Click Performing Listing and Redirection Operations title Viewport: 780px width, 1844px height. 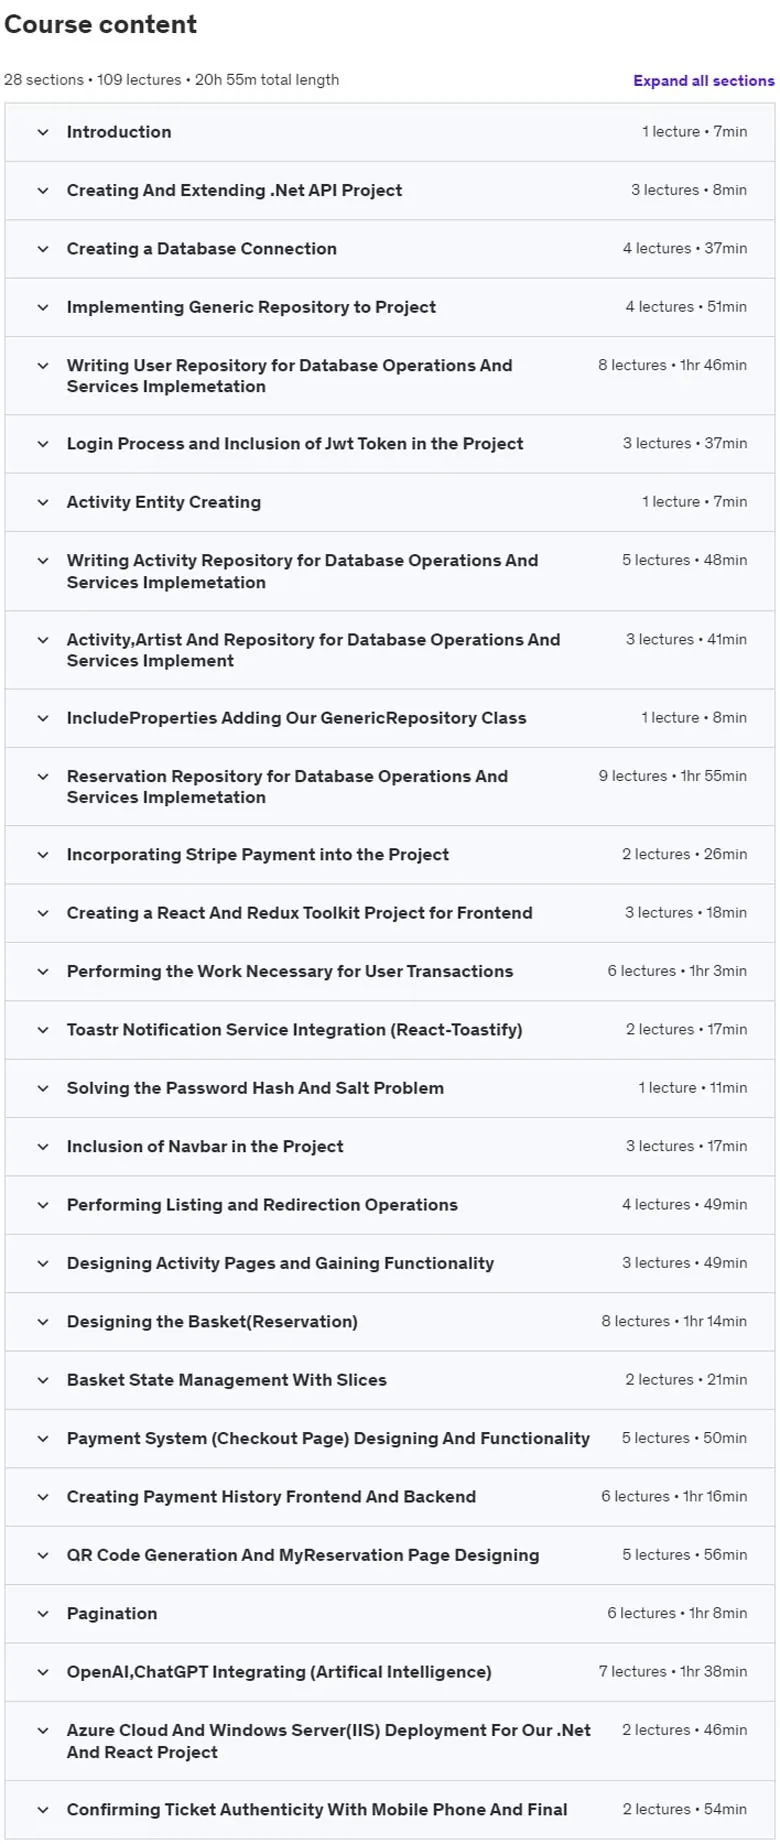262,1205
